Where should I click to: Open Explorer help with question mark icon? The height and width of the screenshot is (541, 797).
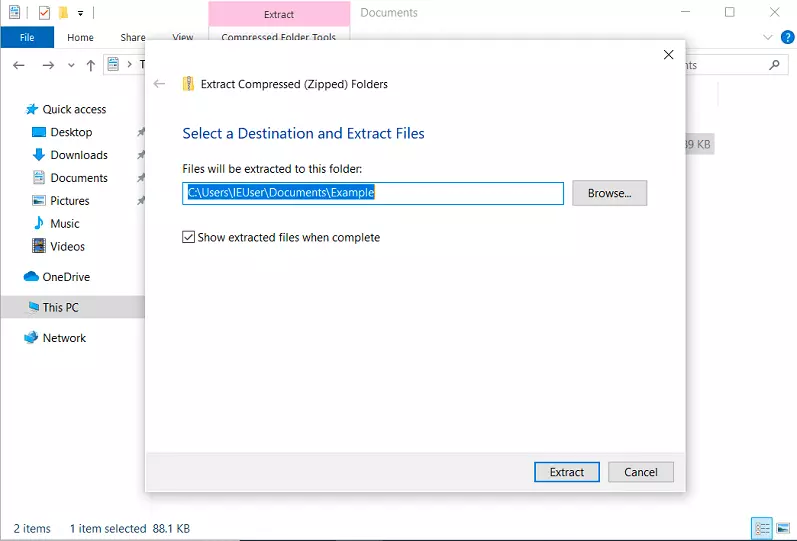click(x=787, y=37)
